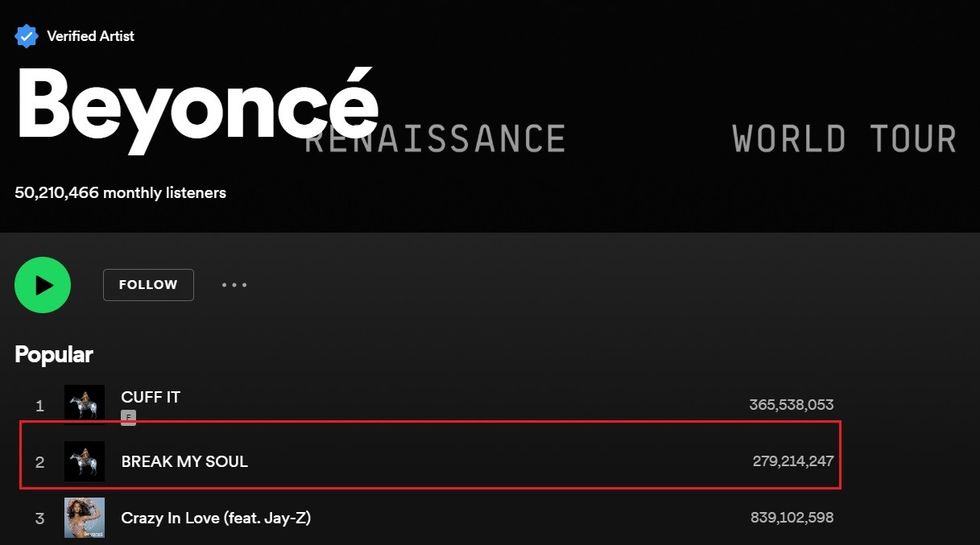980x545 pixels.
Task: Click the explicit badge under CUFF IT
Action: point(128,417)
